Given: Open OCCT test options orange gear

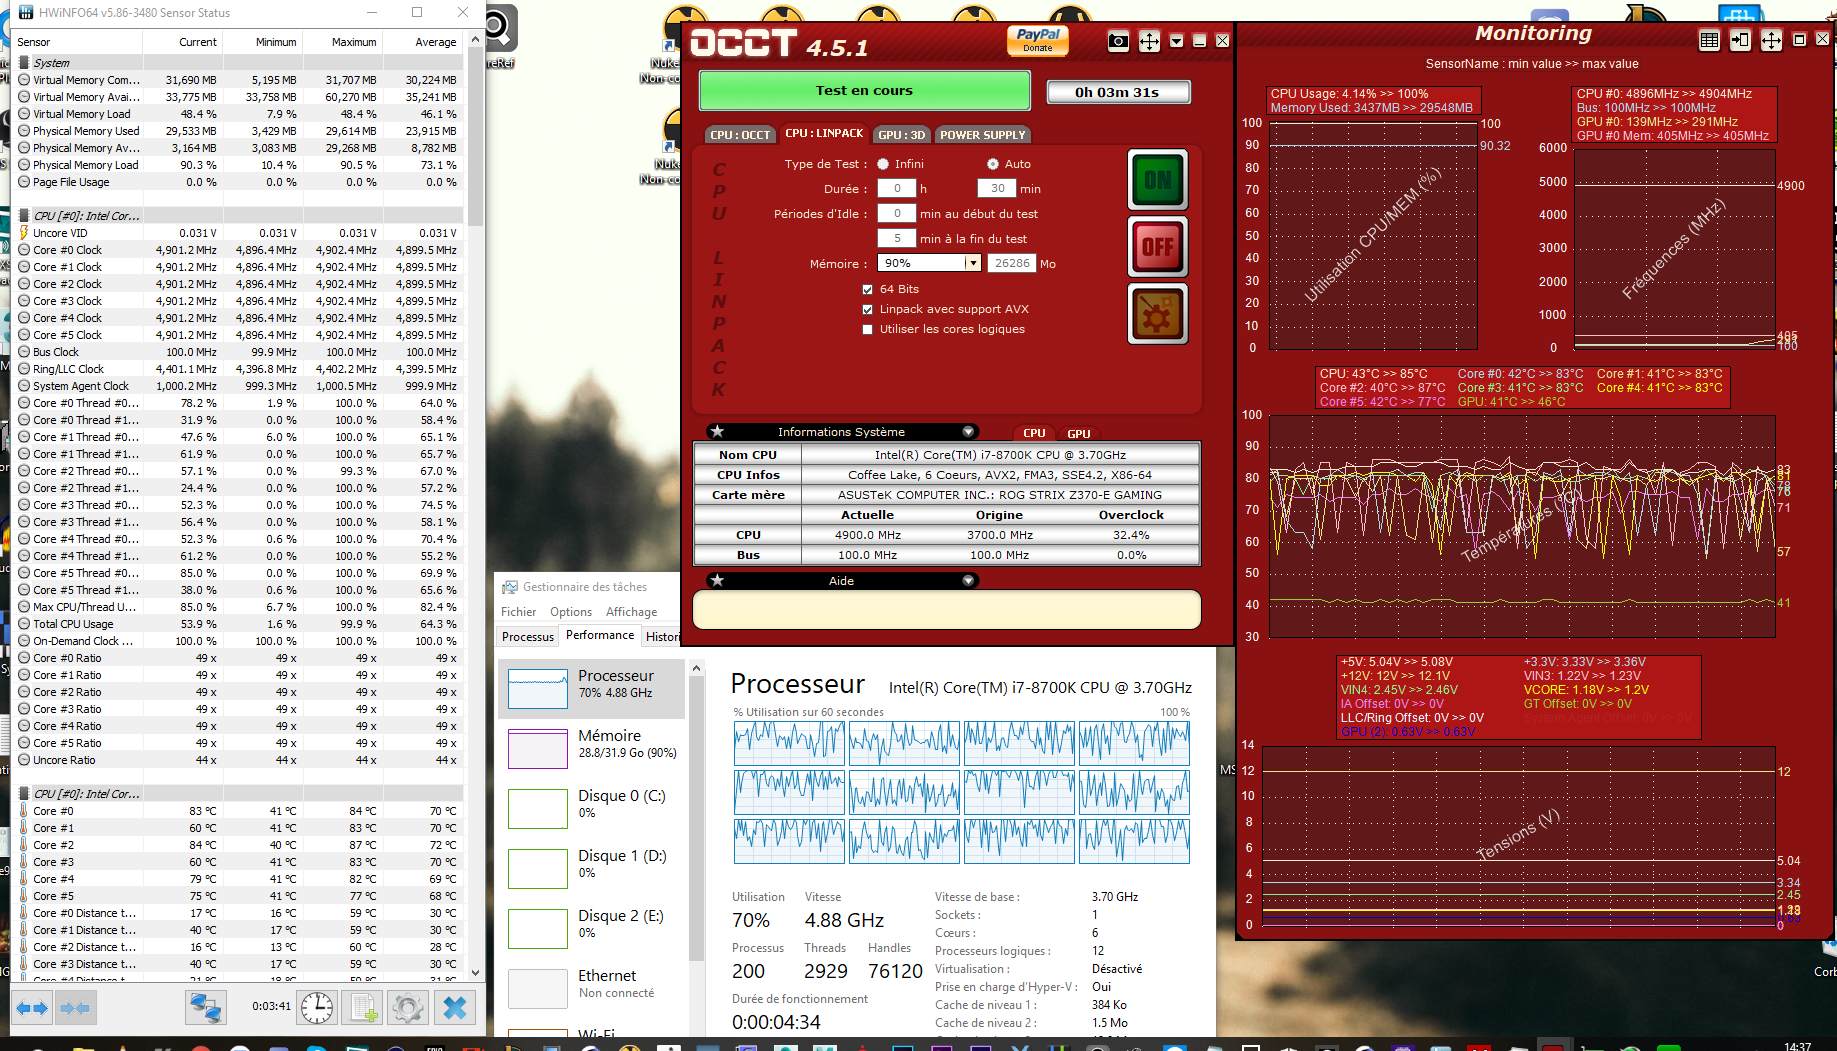Looking at the screenshot, I should point(1158,314).
